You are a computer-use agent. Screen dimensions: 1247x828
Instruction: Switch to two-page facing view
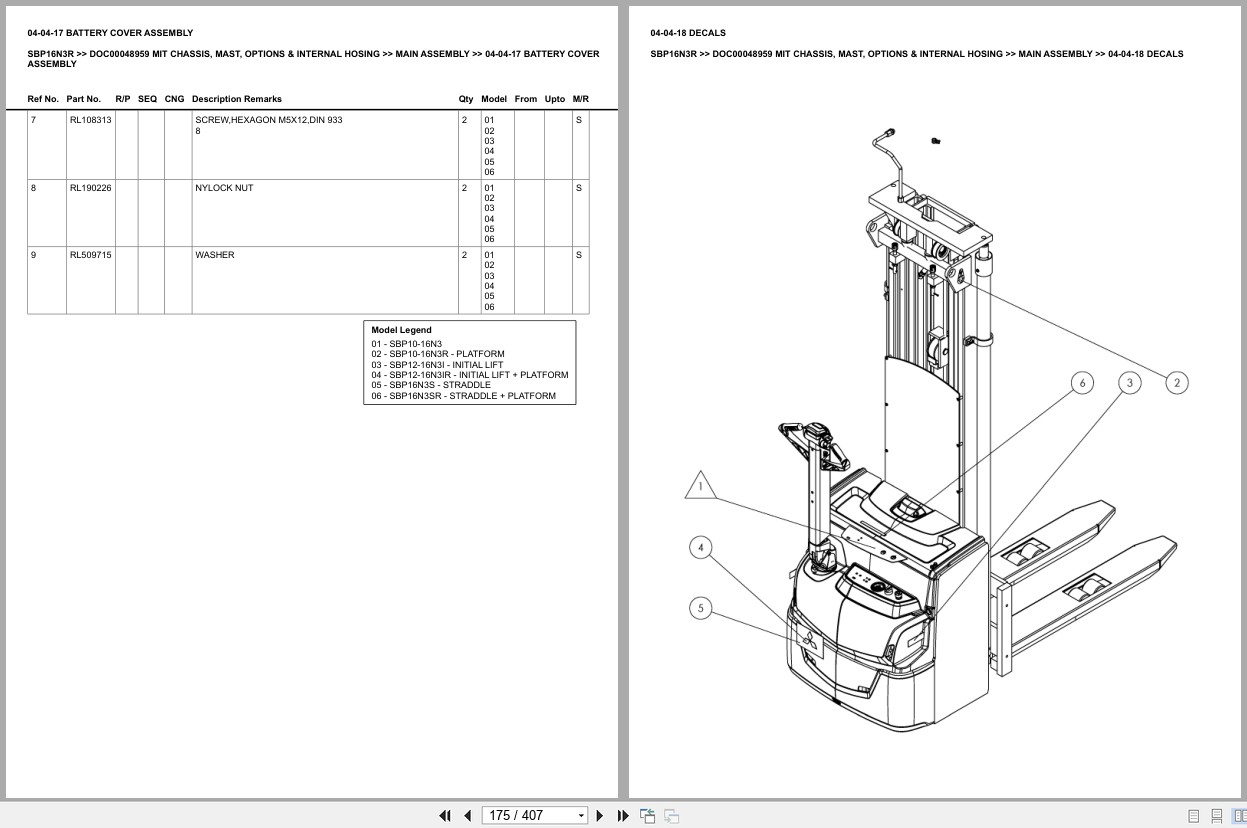[x=1239, y=816]
